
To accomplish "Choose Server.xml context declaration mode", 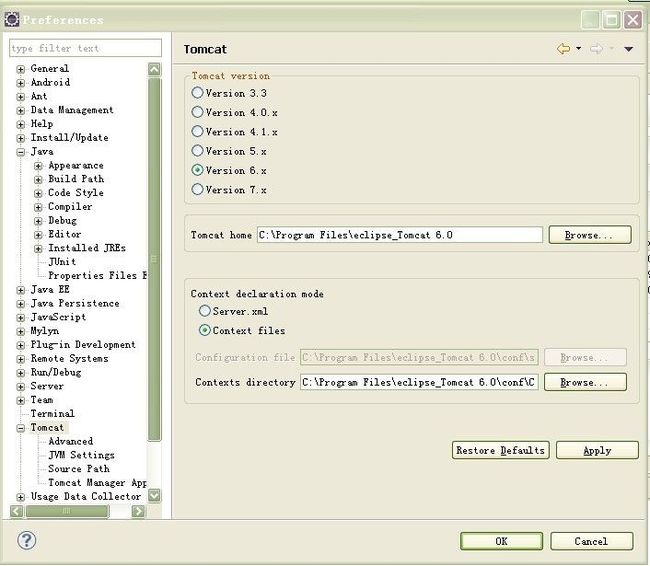I will [x=204, y=311].
